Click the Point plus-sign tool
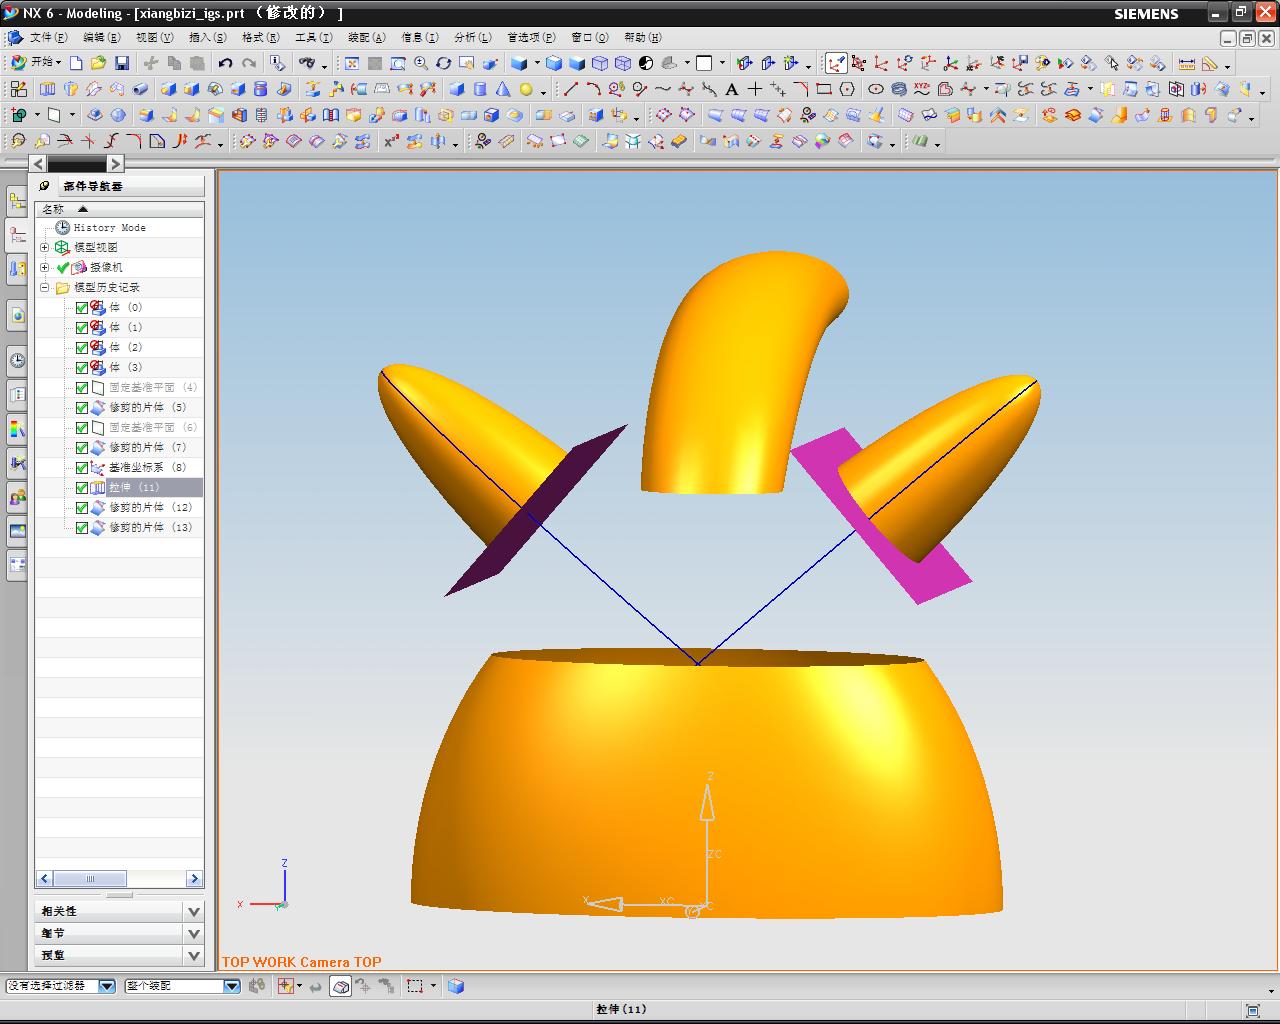 (x=755, y=89)
